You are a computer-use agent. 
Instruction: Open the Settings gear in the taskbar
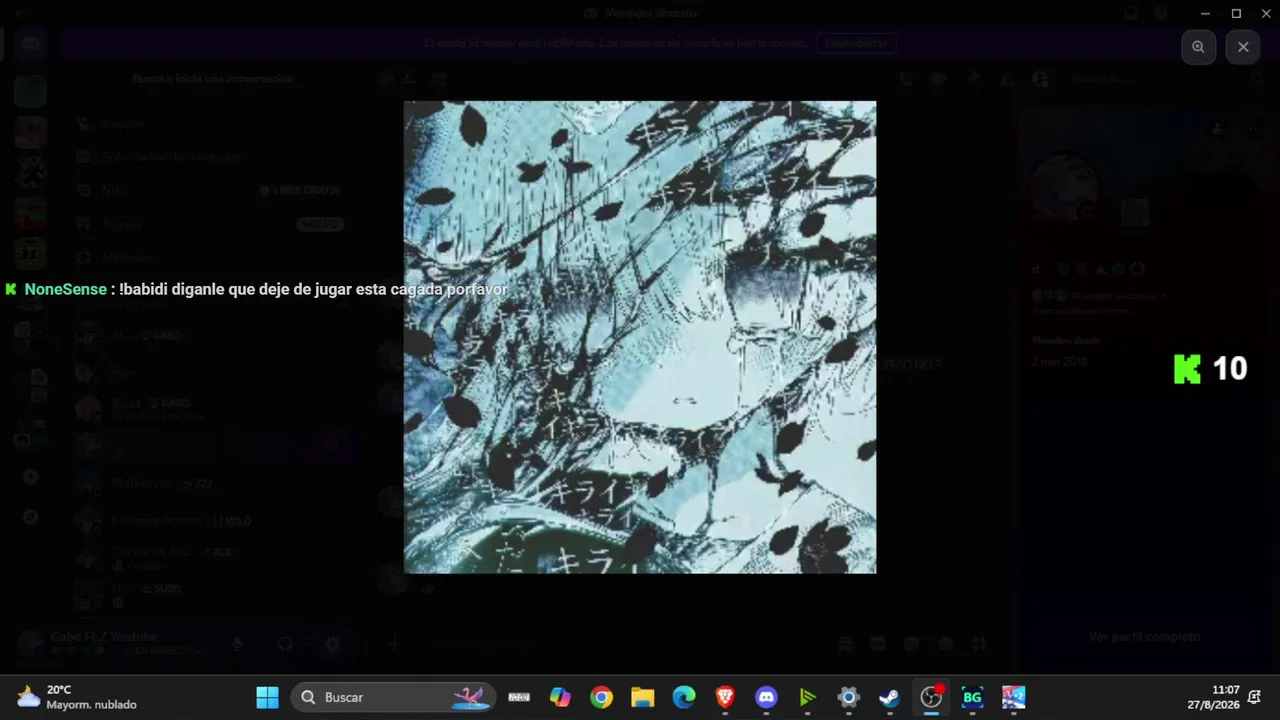[849, 697]
